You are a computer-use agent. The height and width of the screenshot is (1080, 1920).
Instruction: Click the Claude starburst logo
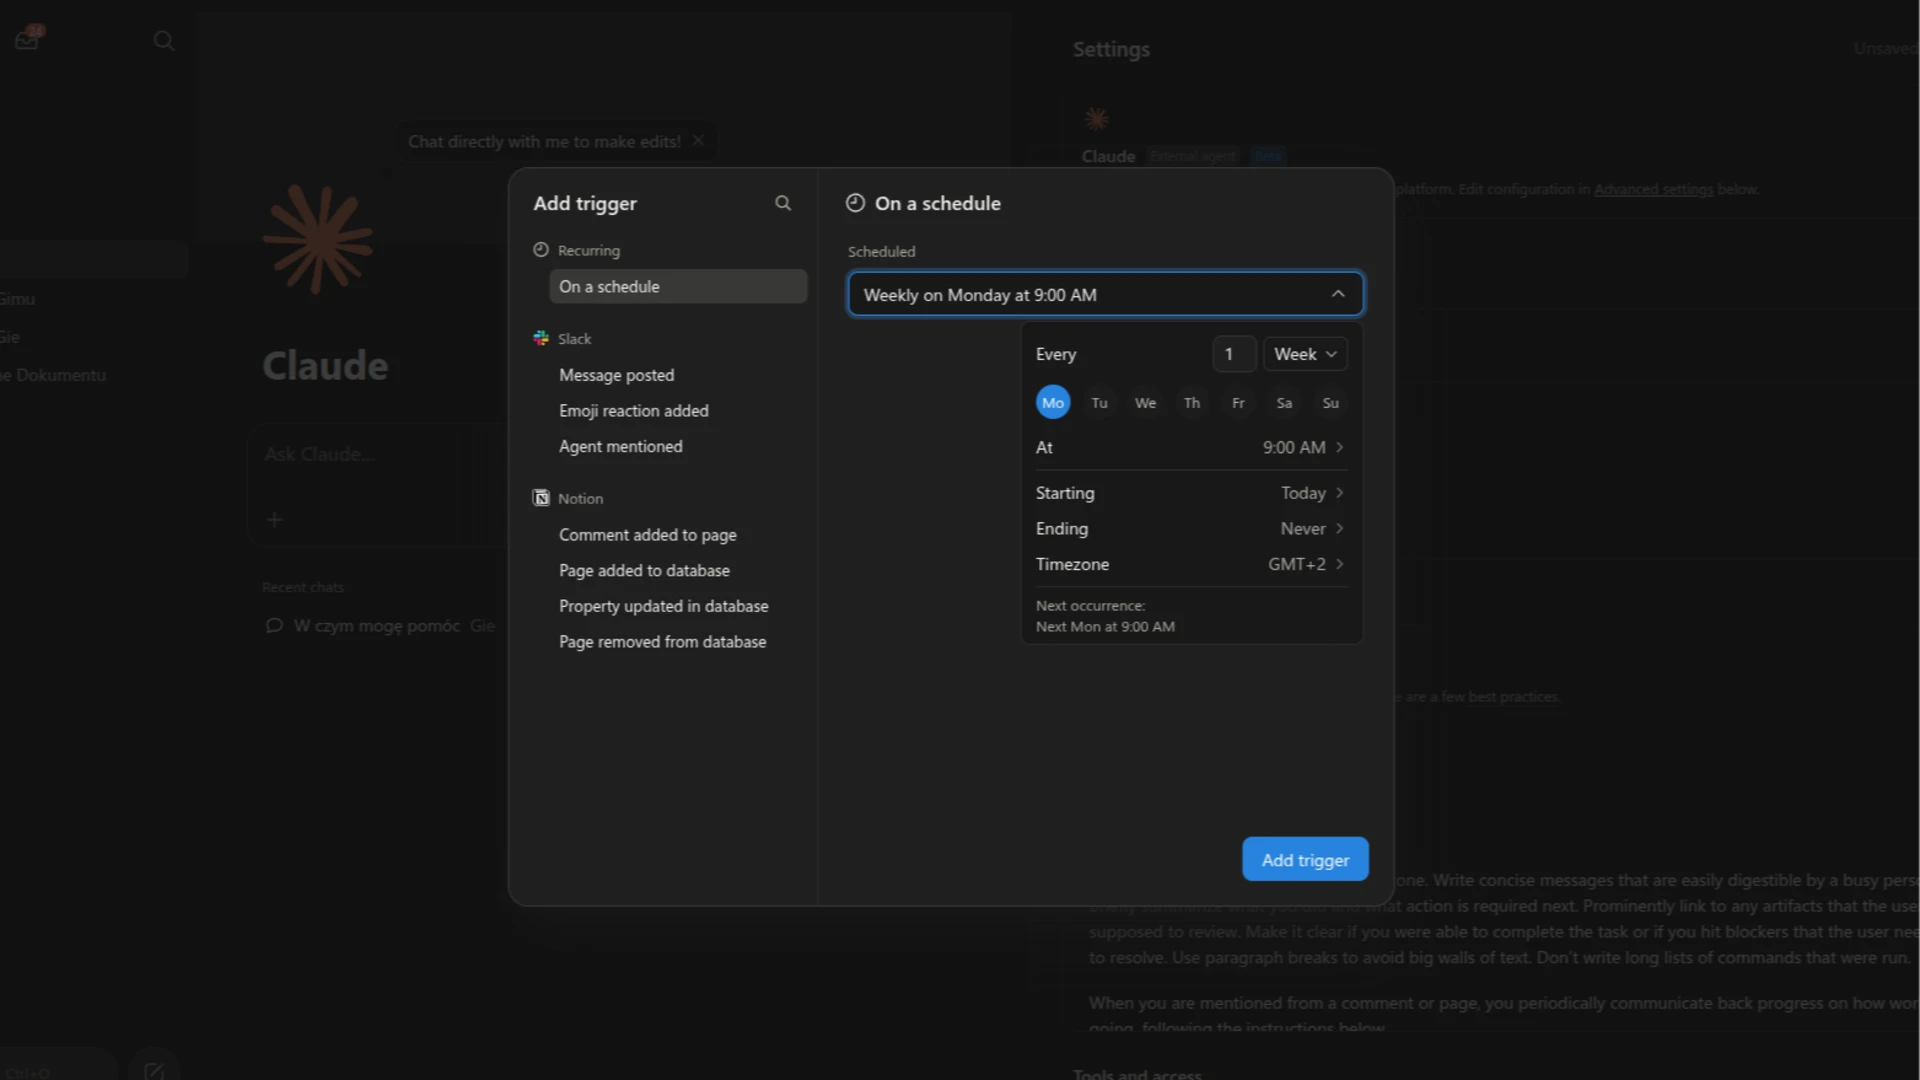[x=318, y=239]
